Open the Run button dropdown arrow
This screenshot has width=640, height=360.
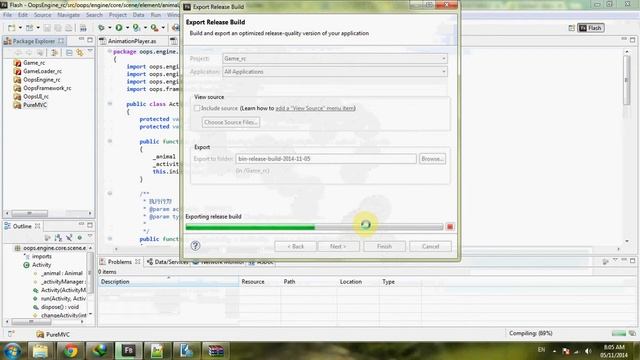click(x=127, y=28)
